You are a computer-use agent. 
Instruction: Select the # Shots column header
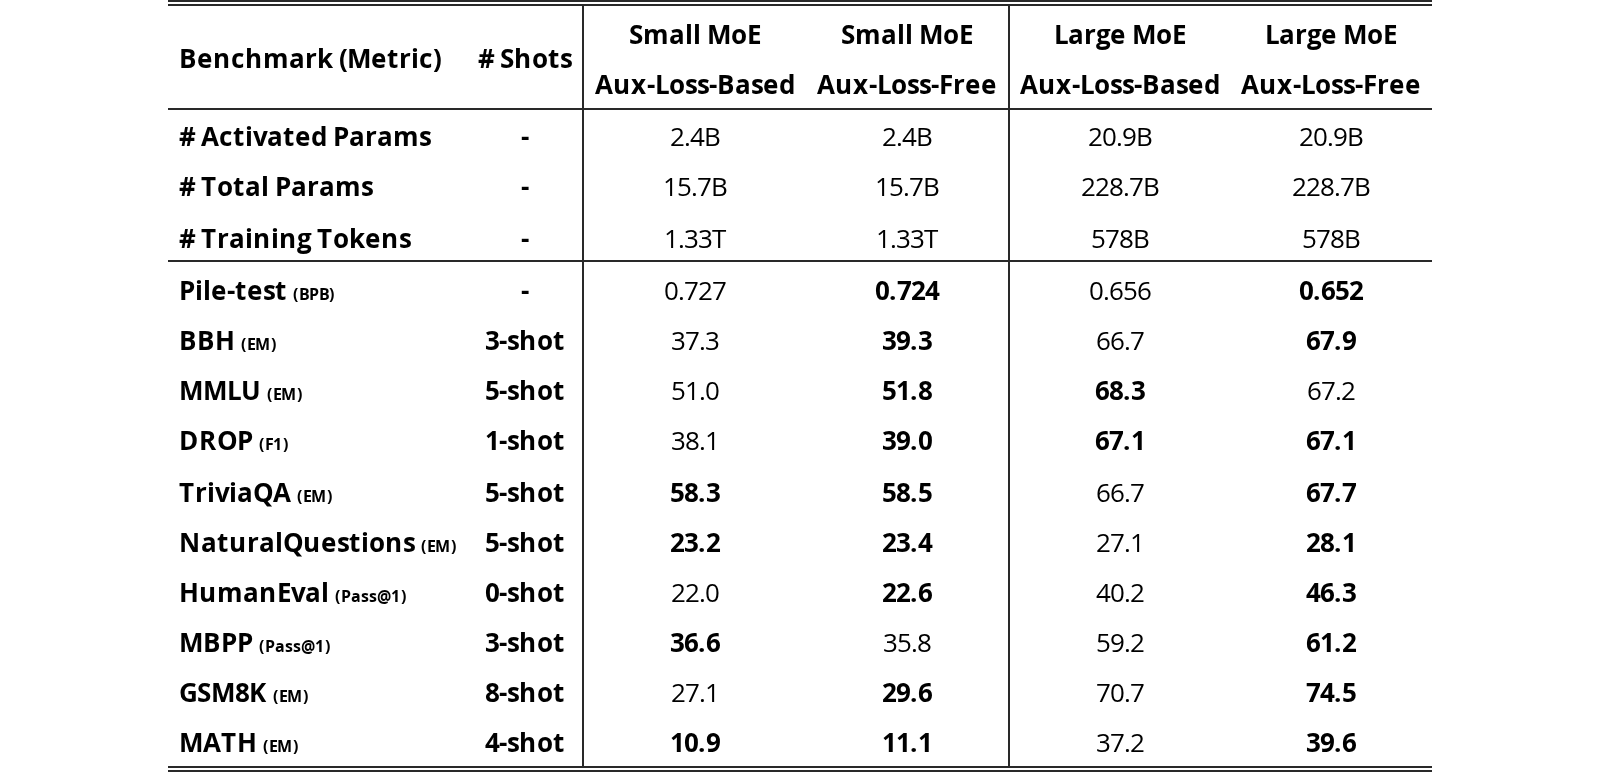pyautogui.click(x=525, y=59)
